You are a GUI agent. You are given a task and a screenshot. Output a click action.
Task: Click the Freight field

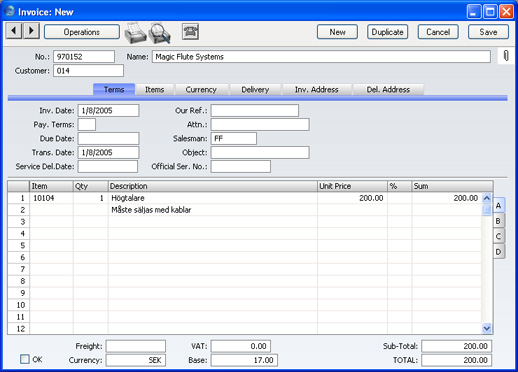[136, 346]
